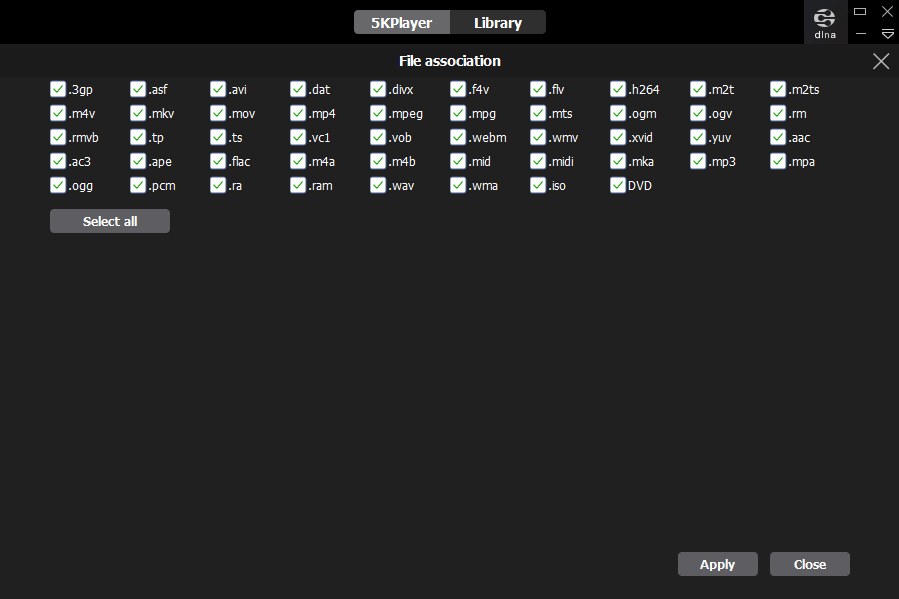Toggle the DVD checkbox
The image size is (899, 599).
click(617, 186)
